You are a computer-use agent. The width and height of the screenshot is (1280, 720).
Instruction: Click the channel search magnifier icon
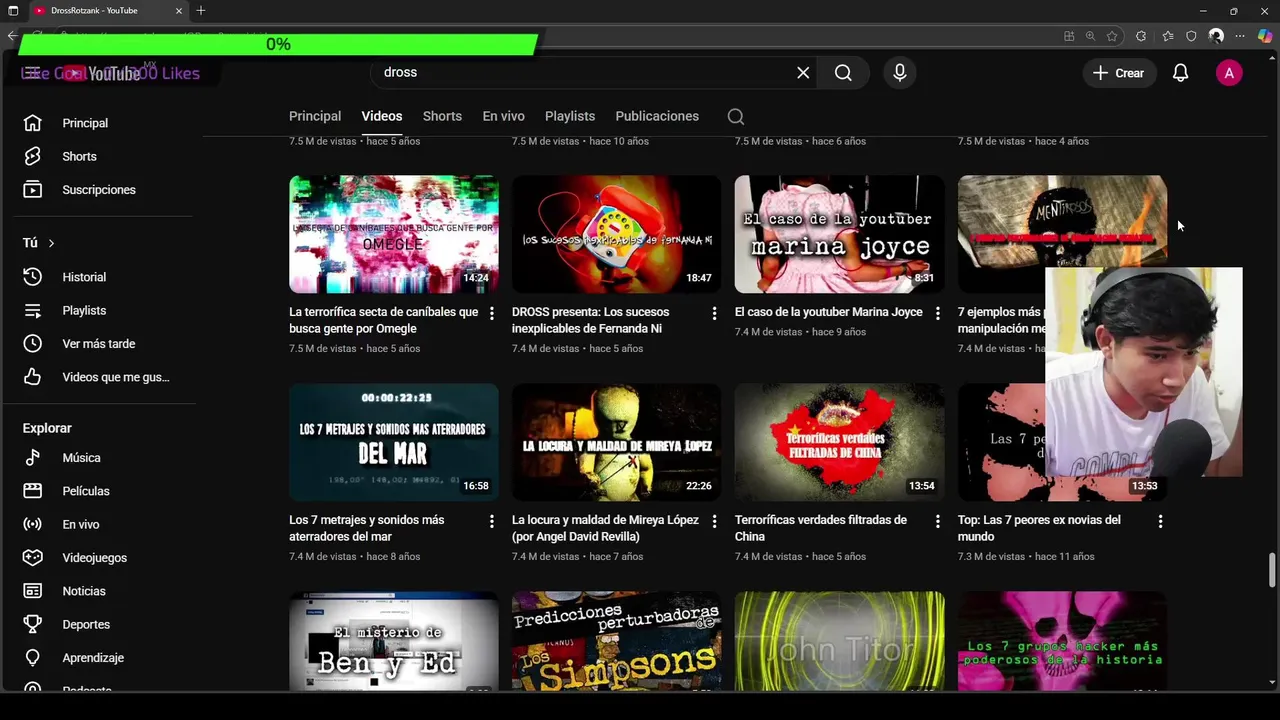(x=736, y=116)
